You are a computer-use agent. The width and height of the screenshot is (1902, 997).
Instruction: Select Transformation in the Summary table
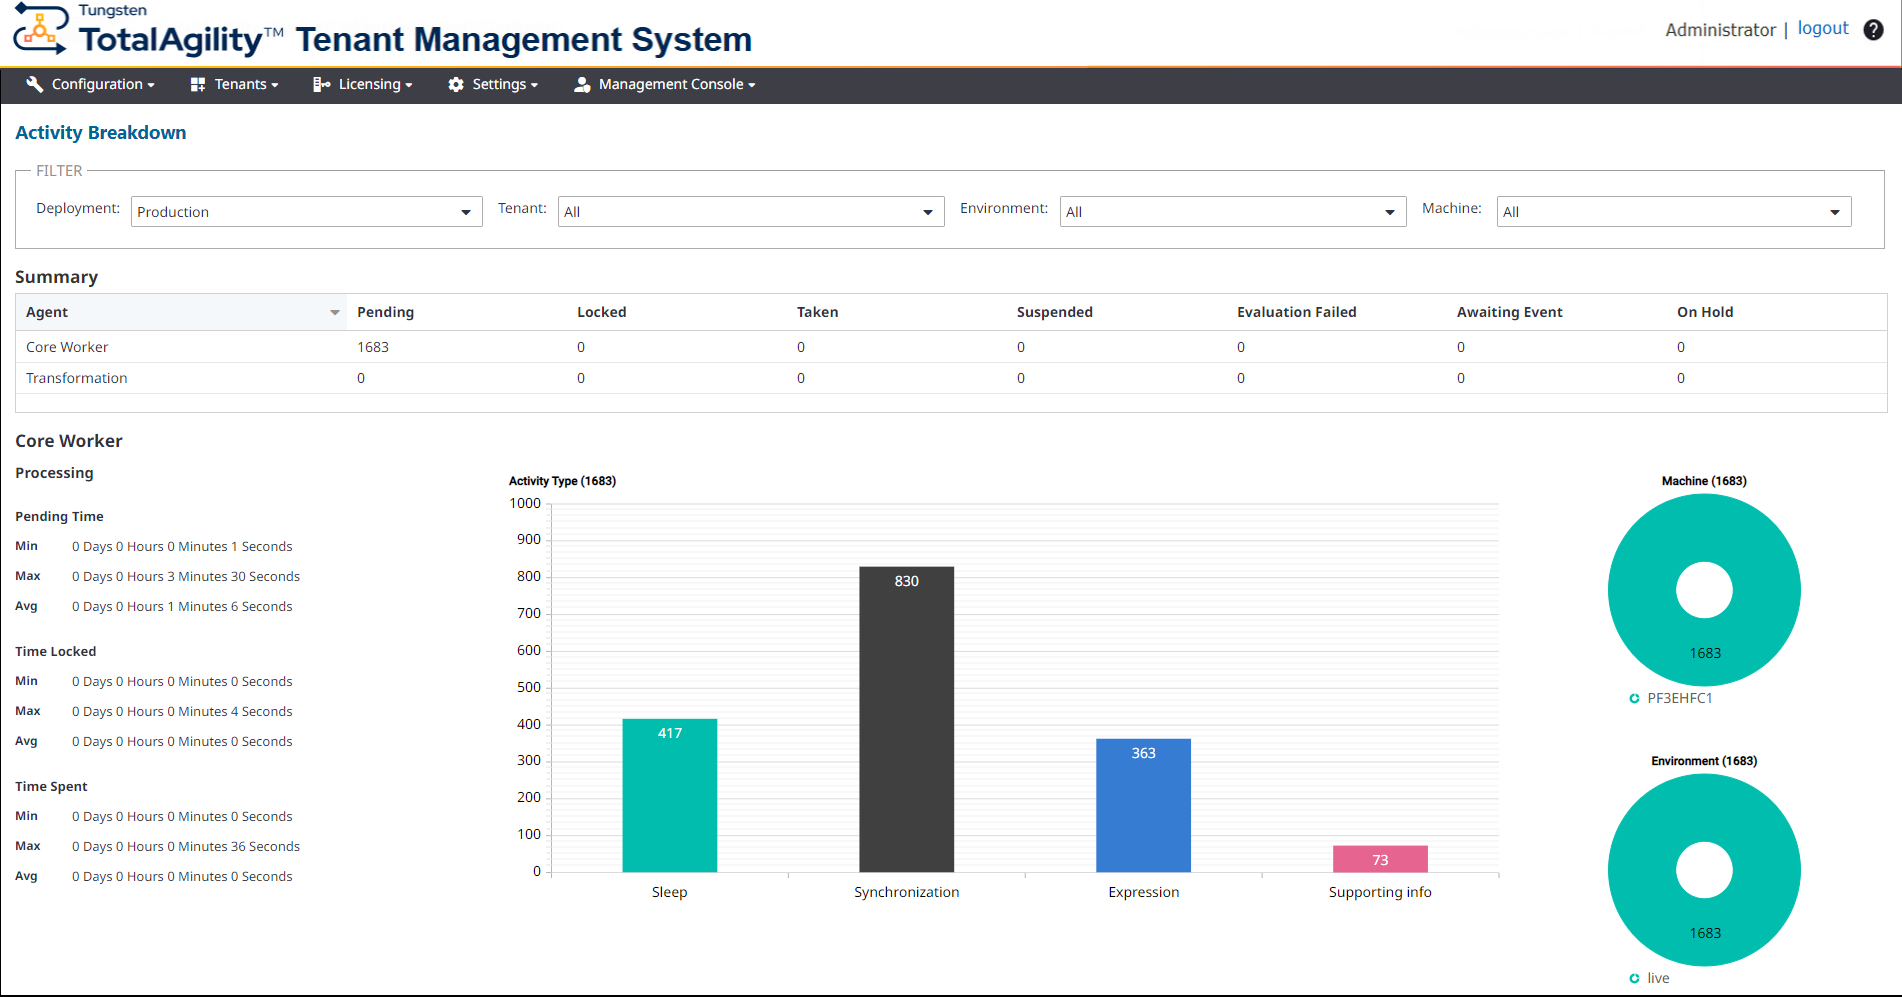click(76, 378)
